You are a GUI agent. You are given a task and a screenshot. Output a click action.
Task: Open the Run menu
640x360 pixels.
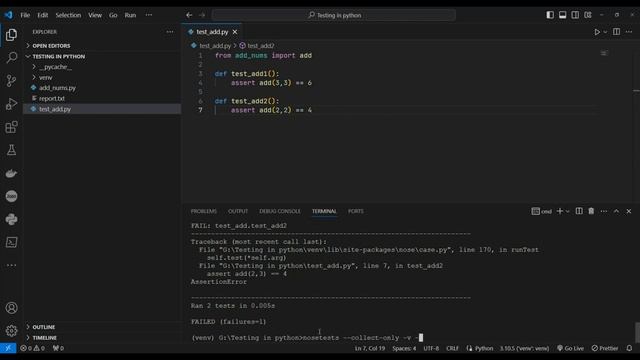point(130,15)
